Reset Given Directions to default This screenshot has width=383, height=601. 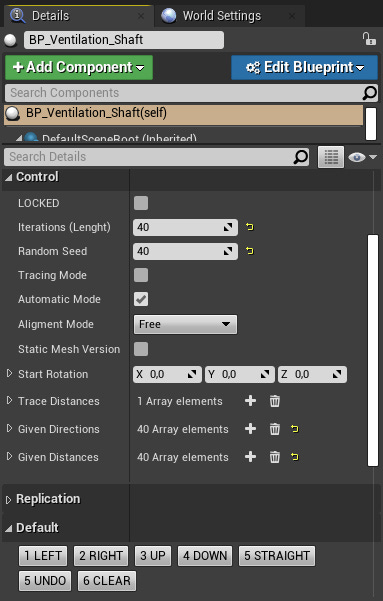pos(294,429)
